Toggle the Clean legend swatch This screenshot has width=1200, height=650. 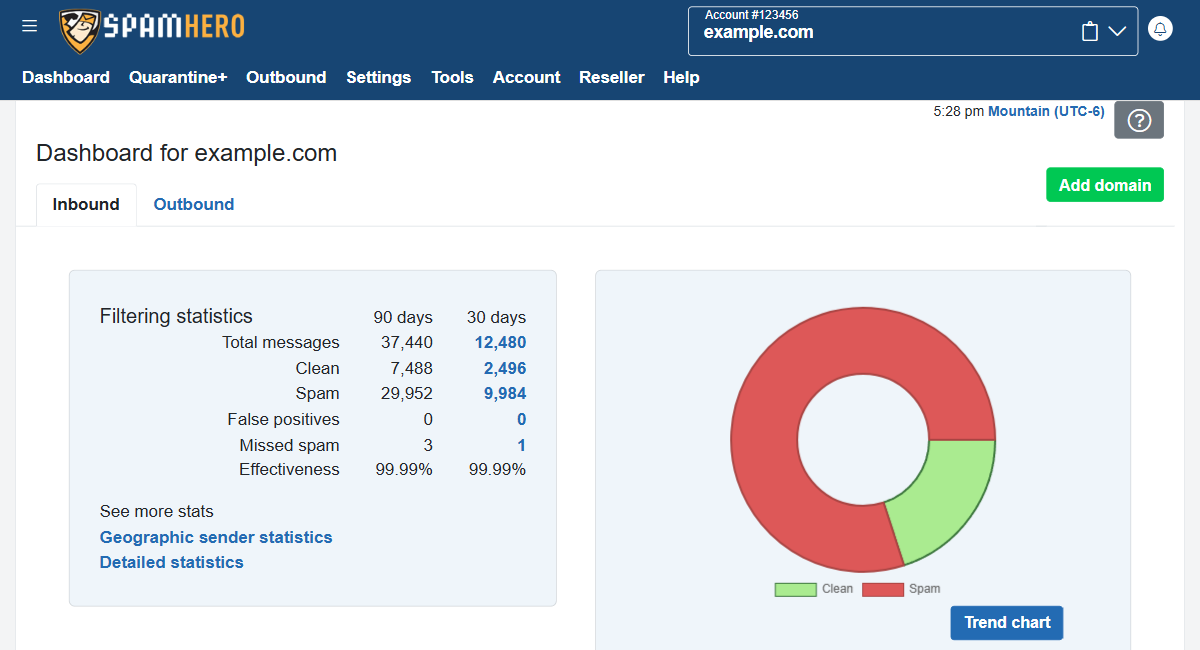pyautogui.click(x=795, y=589)
